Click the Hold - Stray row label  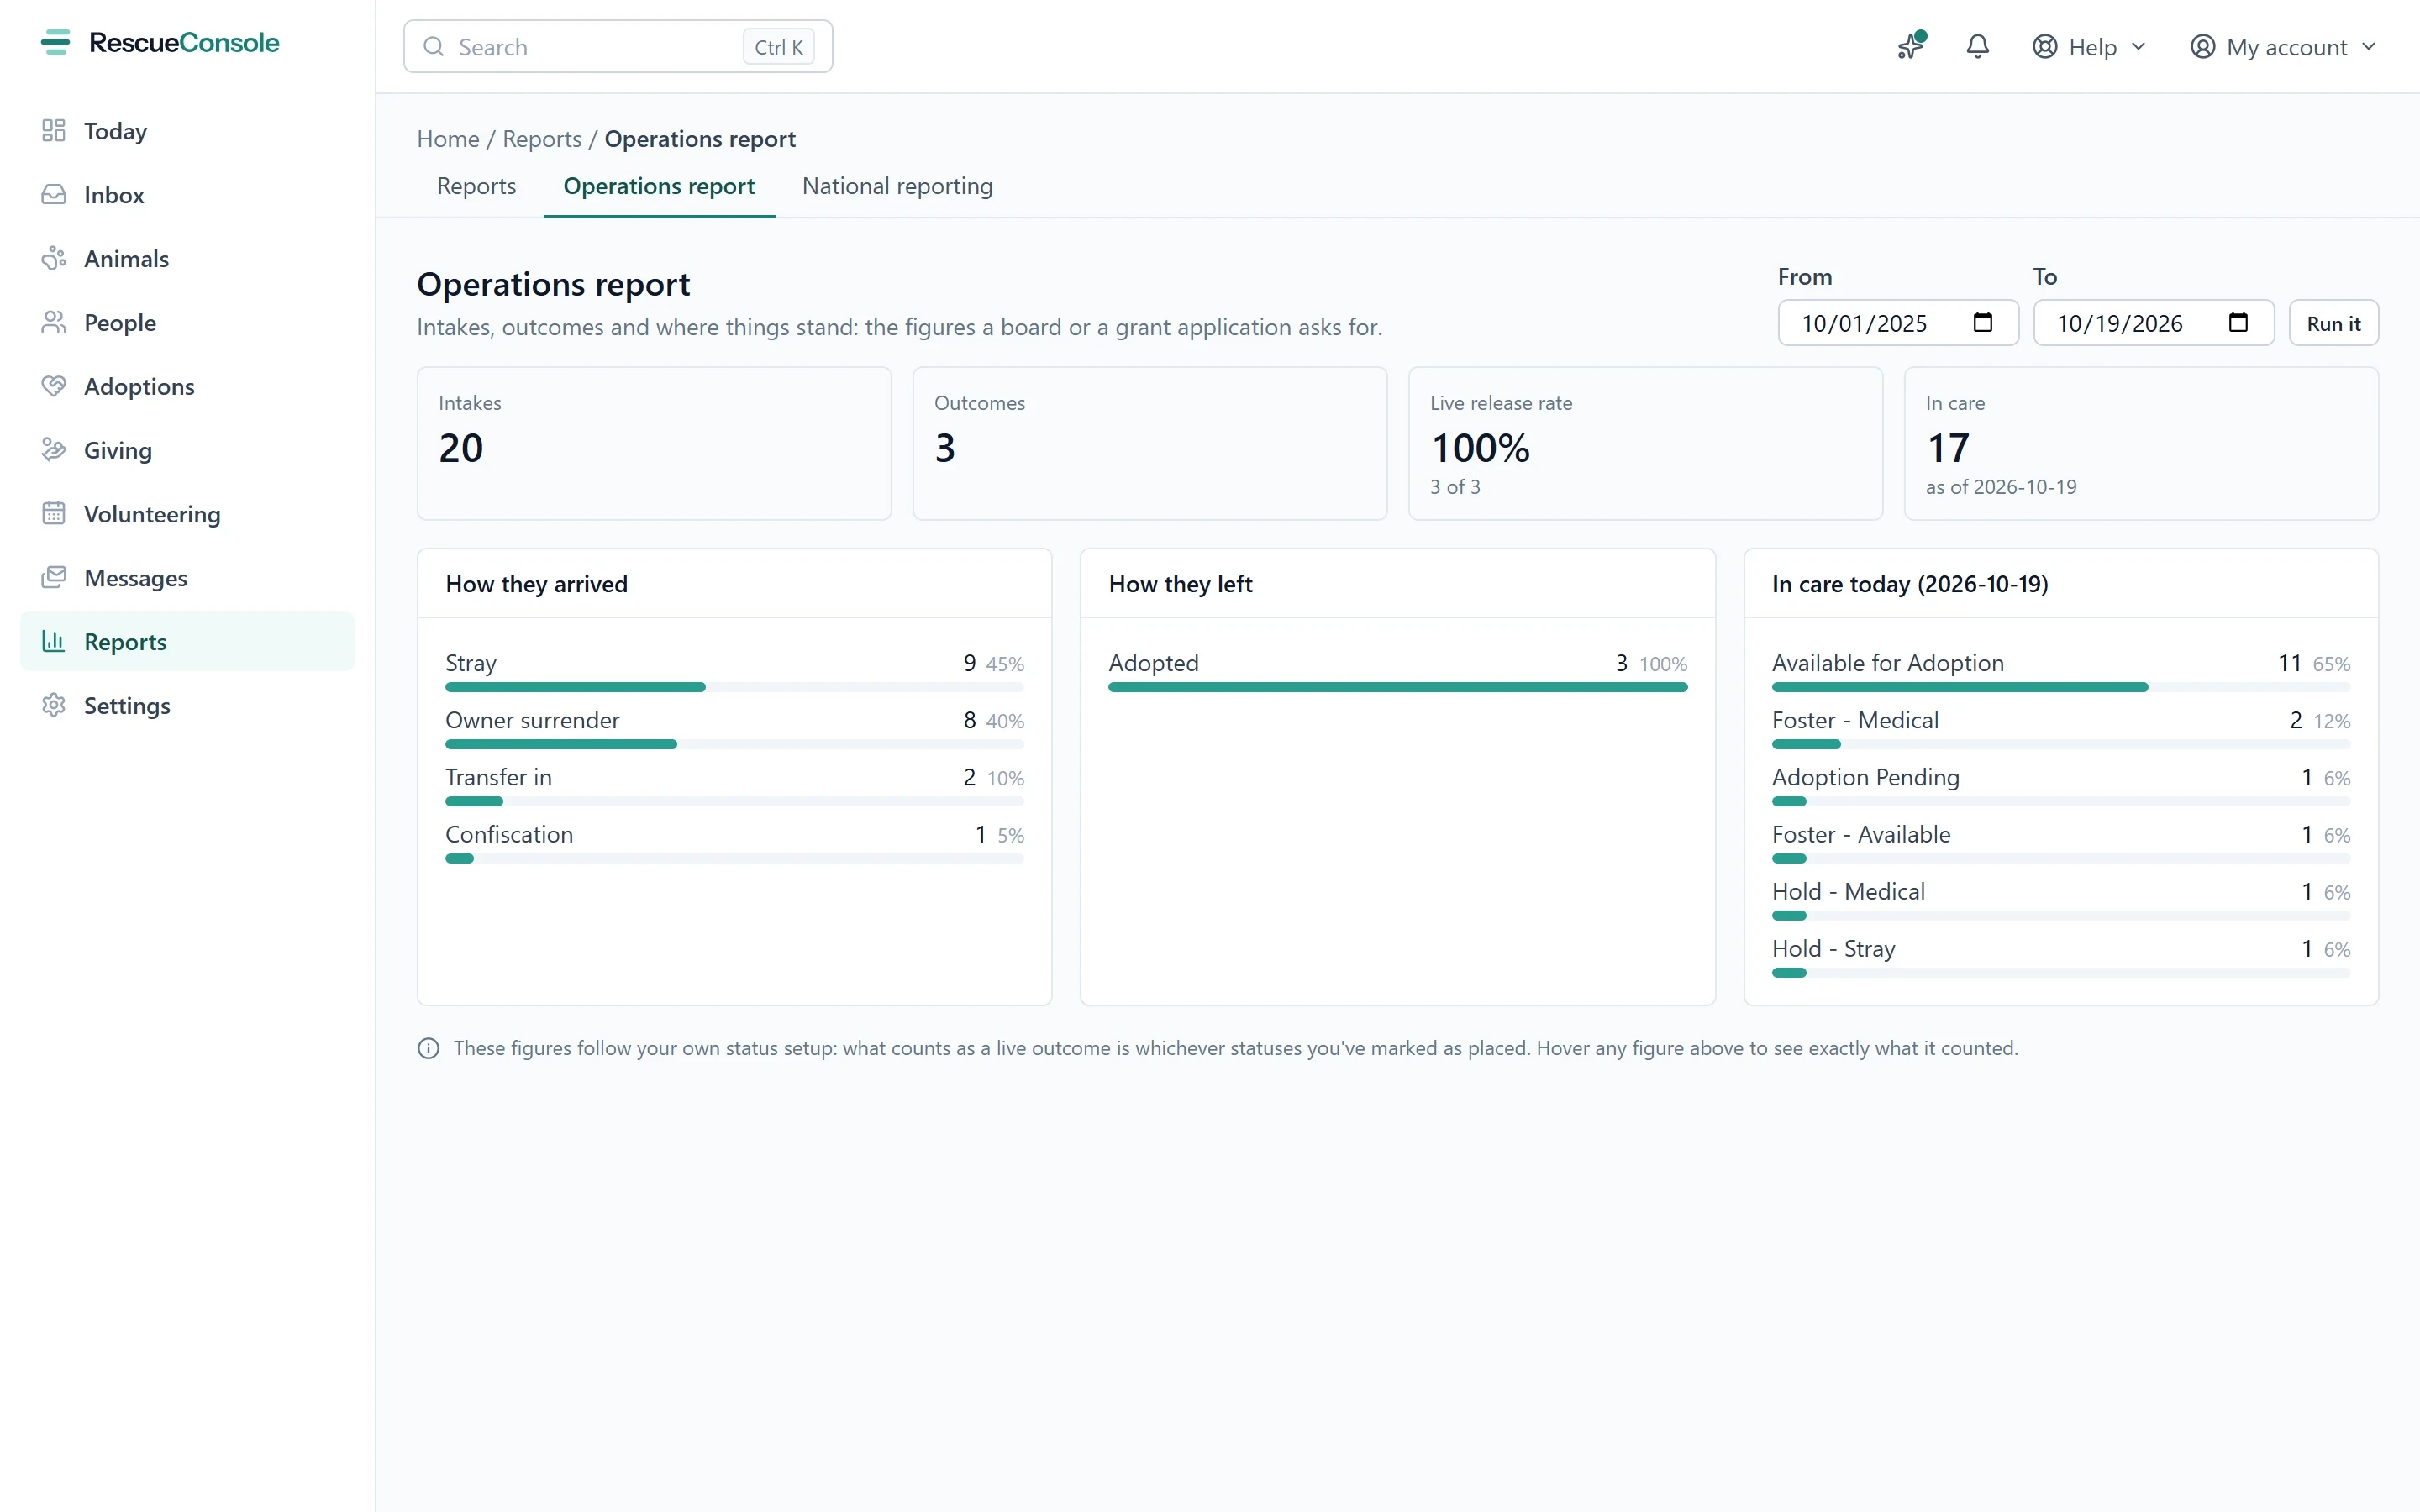pyautogui.click(x=1834, y=948)
